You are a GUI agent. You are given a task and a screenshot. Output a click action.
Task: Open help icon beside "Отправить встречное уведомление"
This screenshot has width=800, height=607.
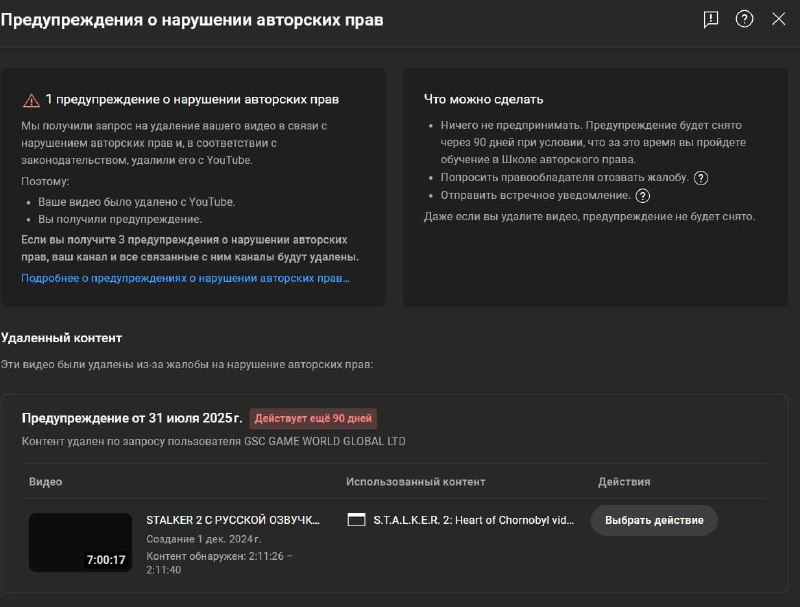tap(643, 196)
